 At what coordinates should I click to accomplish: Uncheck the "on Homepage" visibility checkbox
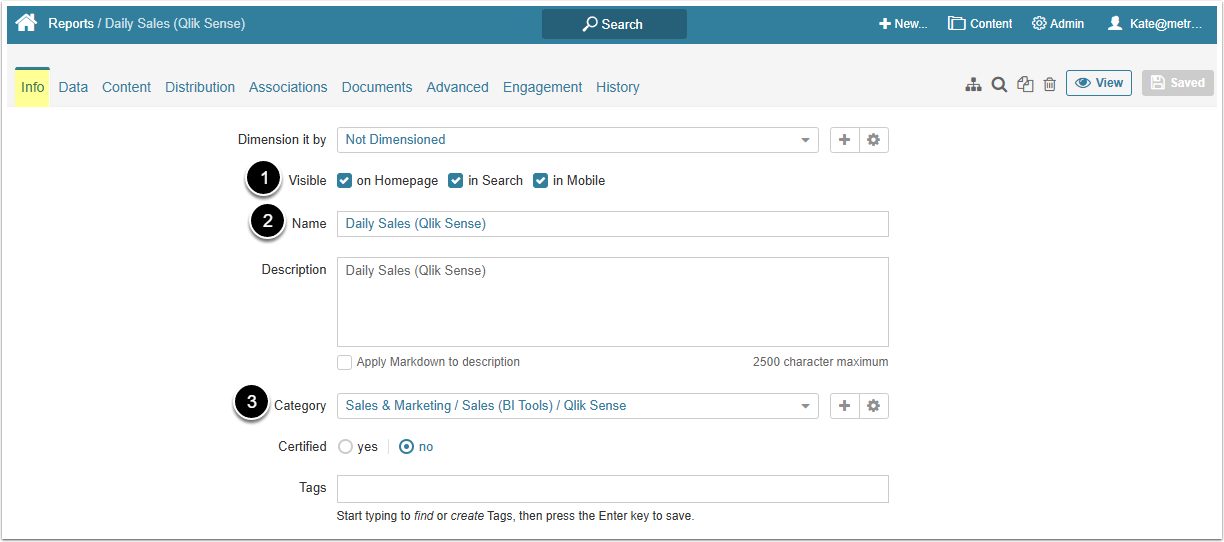click(x=345, y=181)
